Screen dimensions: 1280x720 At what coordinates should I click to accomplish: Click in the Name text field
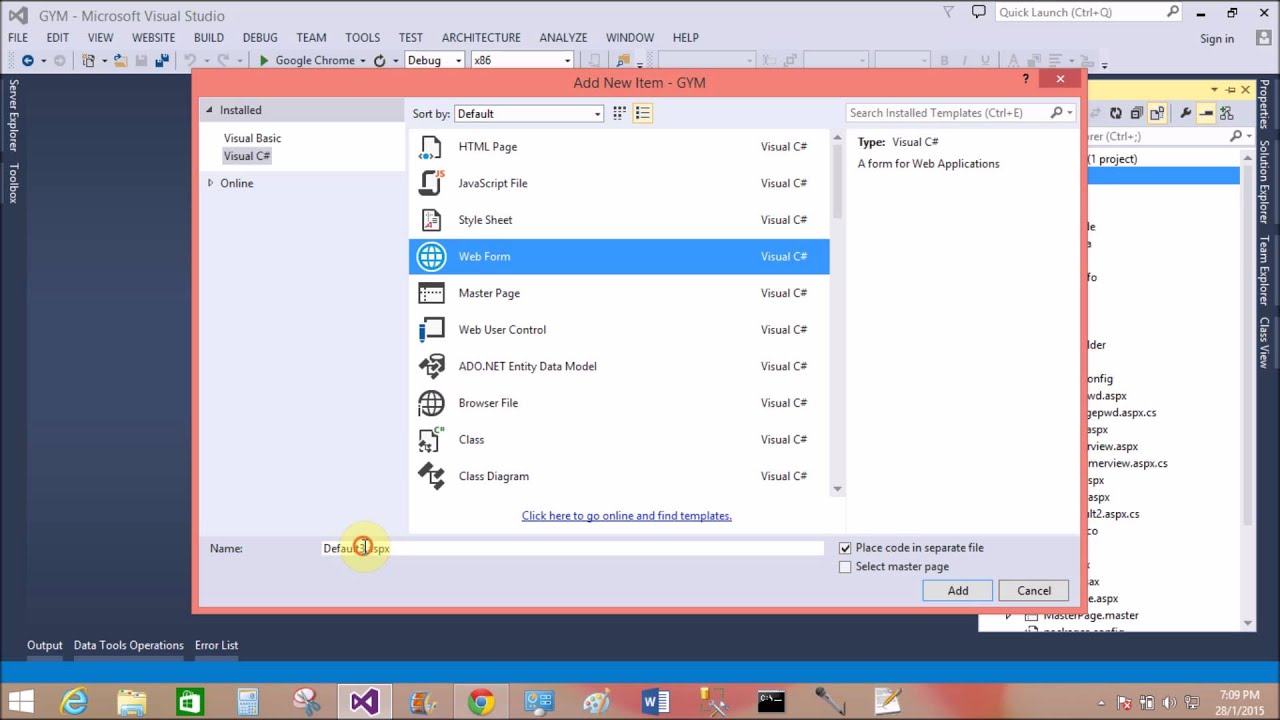click(572, 548)
